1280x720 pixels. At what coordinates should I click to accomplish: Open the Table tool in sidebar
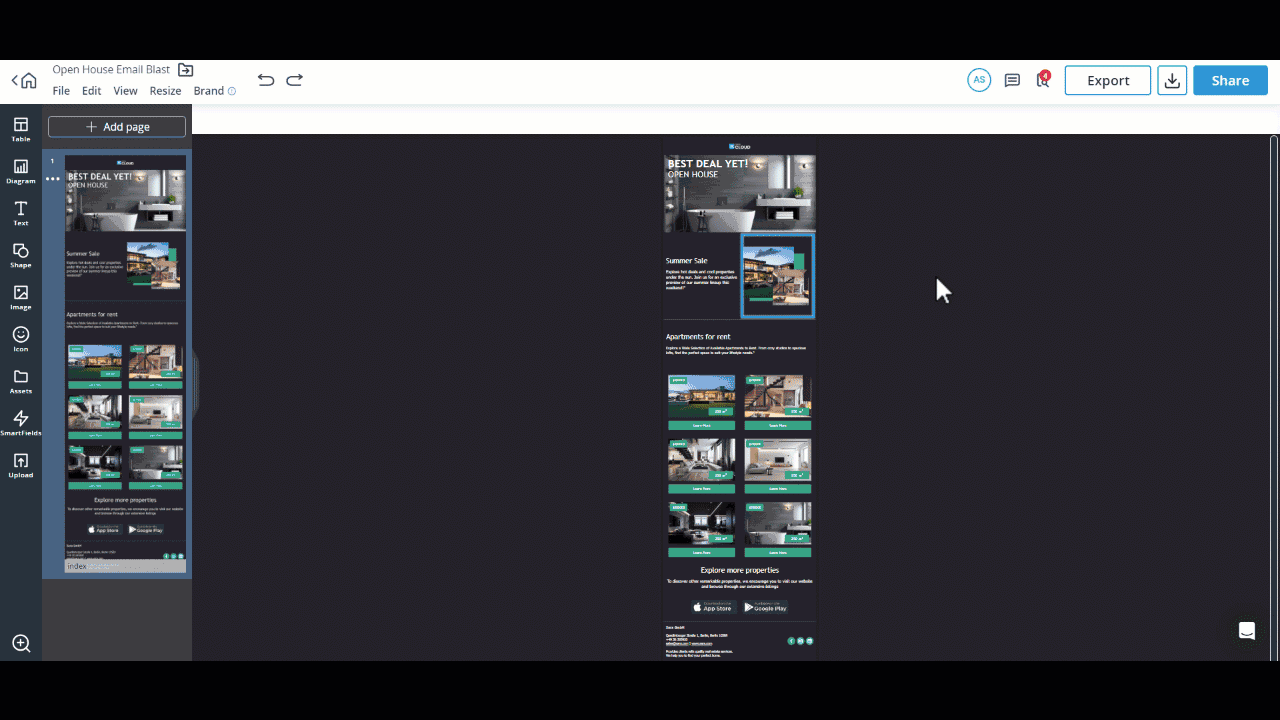(x=21, y=129)
